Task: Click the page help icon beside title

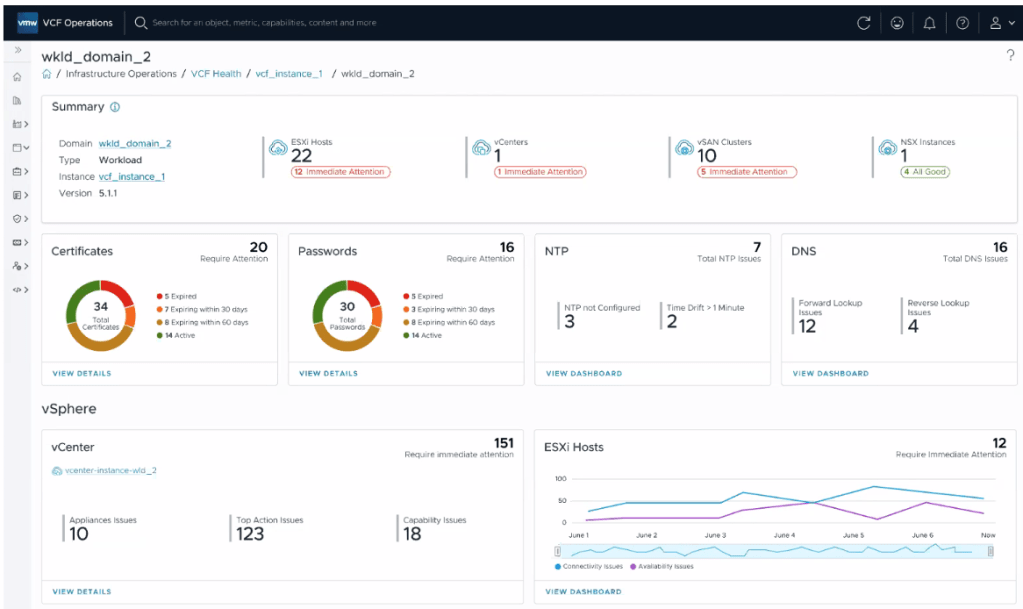Action: click(x=1010, y=56)
